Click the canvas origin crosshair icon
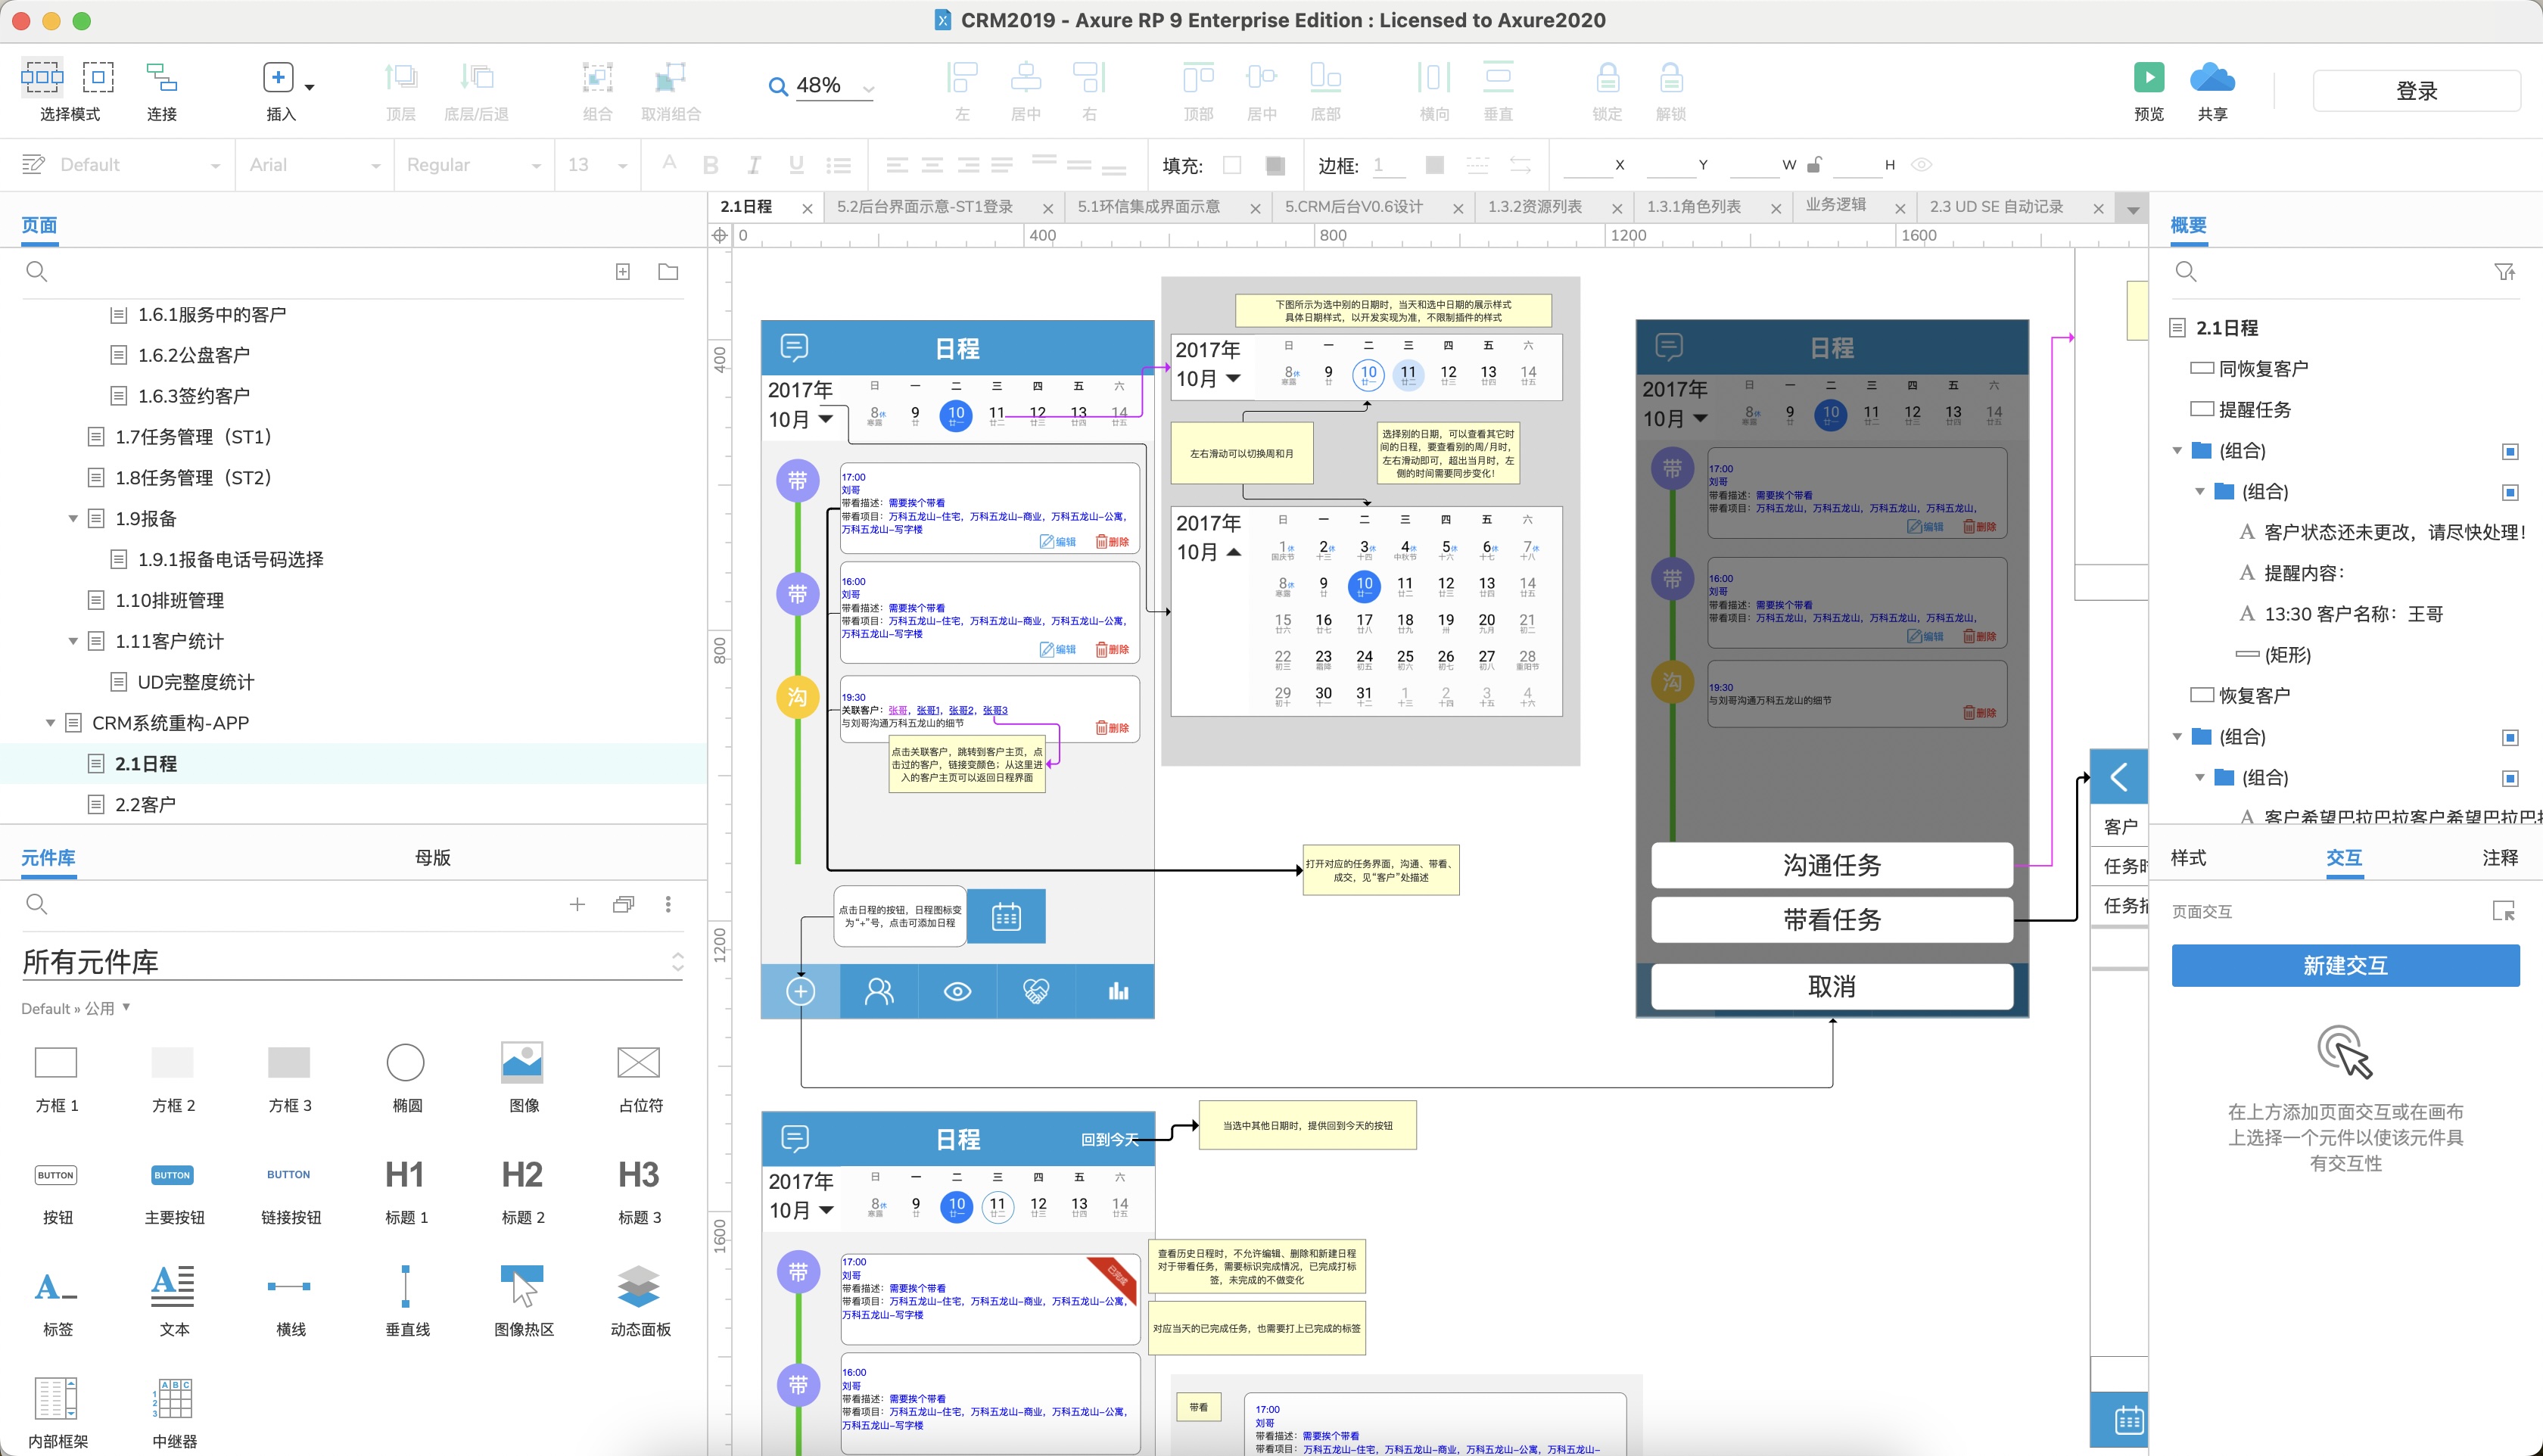Viewport: 2543px width, 1456px height. click(x=719, y=236)
